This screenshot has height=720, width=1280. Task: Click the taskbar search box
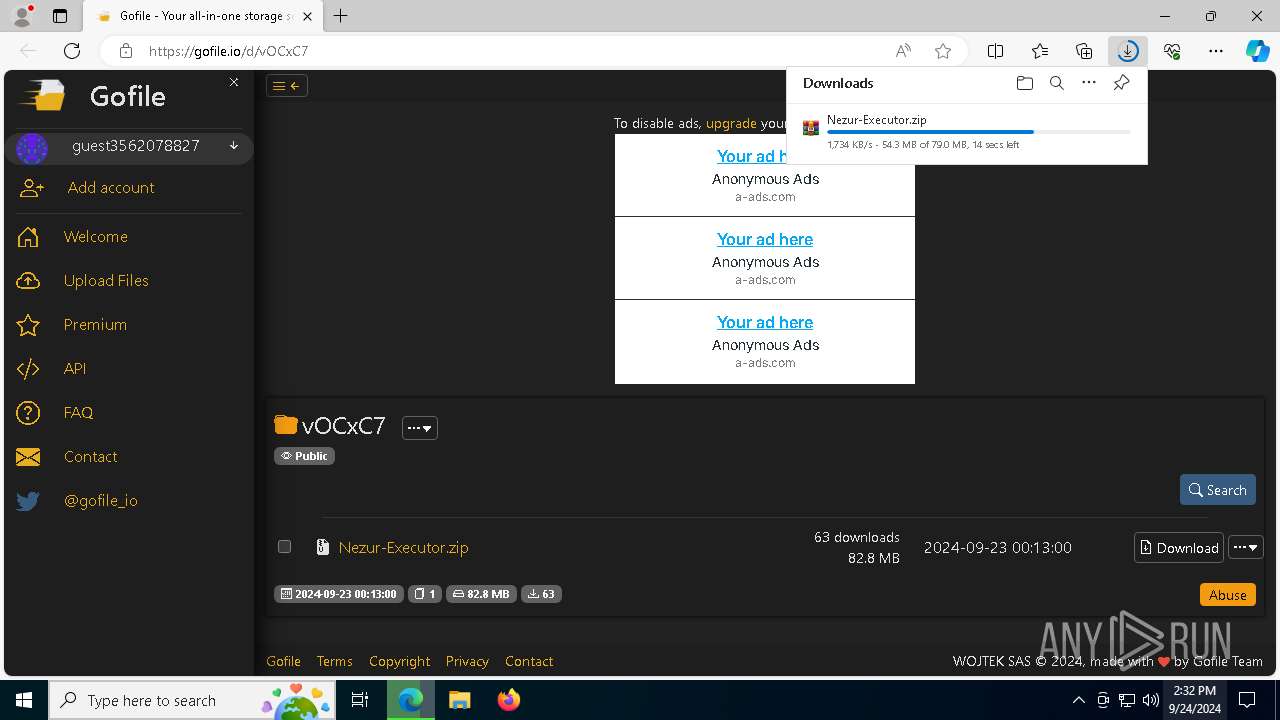[x=192, y=700]
